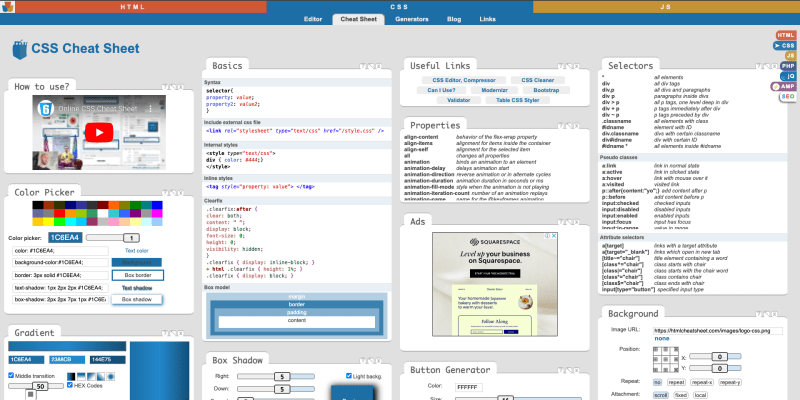Screen dimensions: 800x400
Task: Open the JQ side badge
Action: [790, 76]
